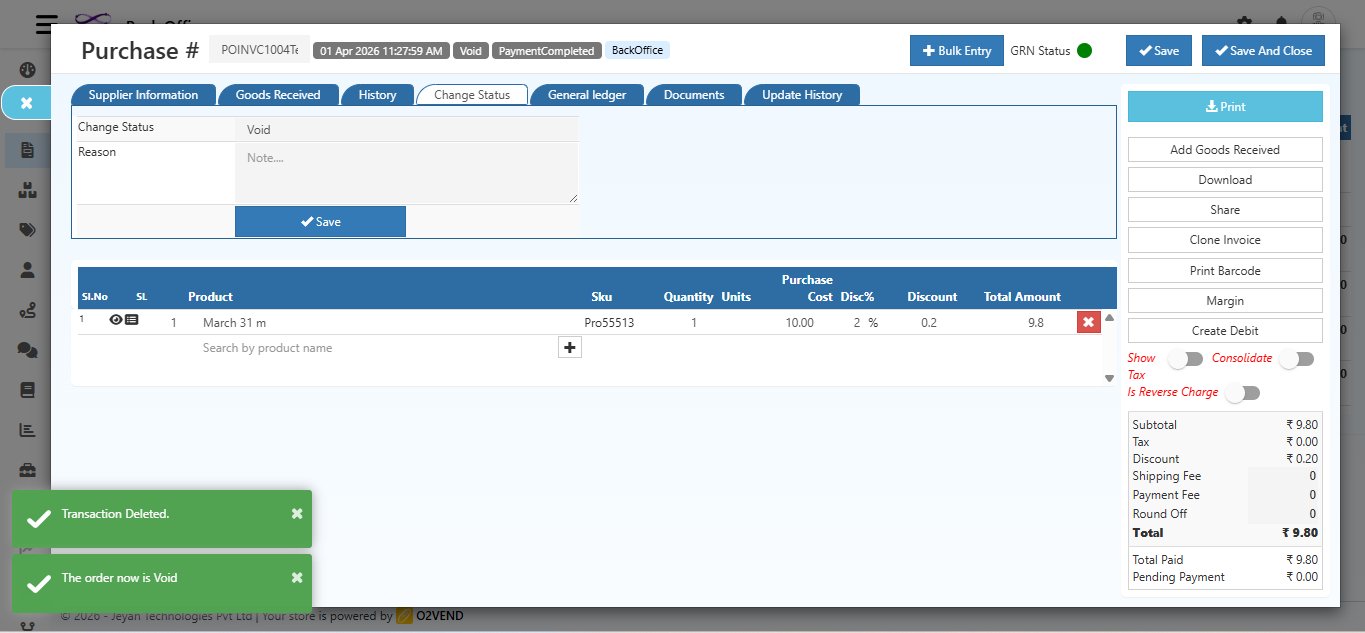Enable the Show Tax toggle
1365x633 pixels.
(1185, 359)
